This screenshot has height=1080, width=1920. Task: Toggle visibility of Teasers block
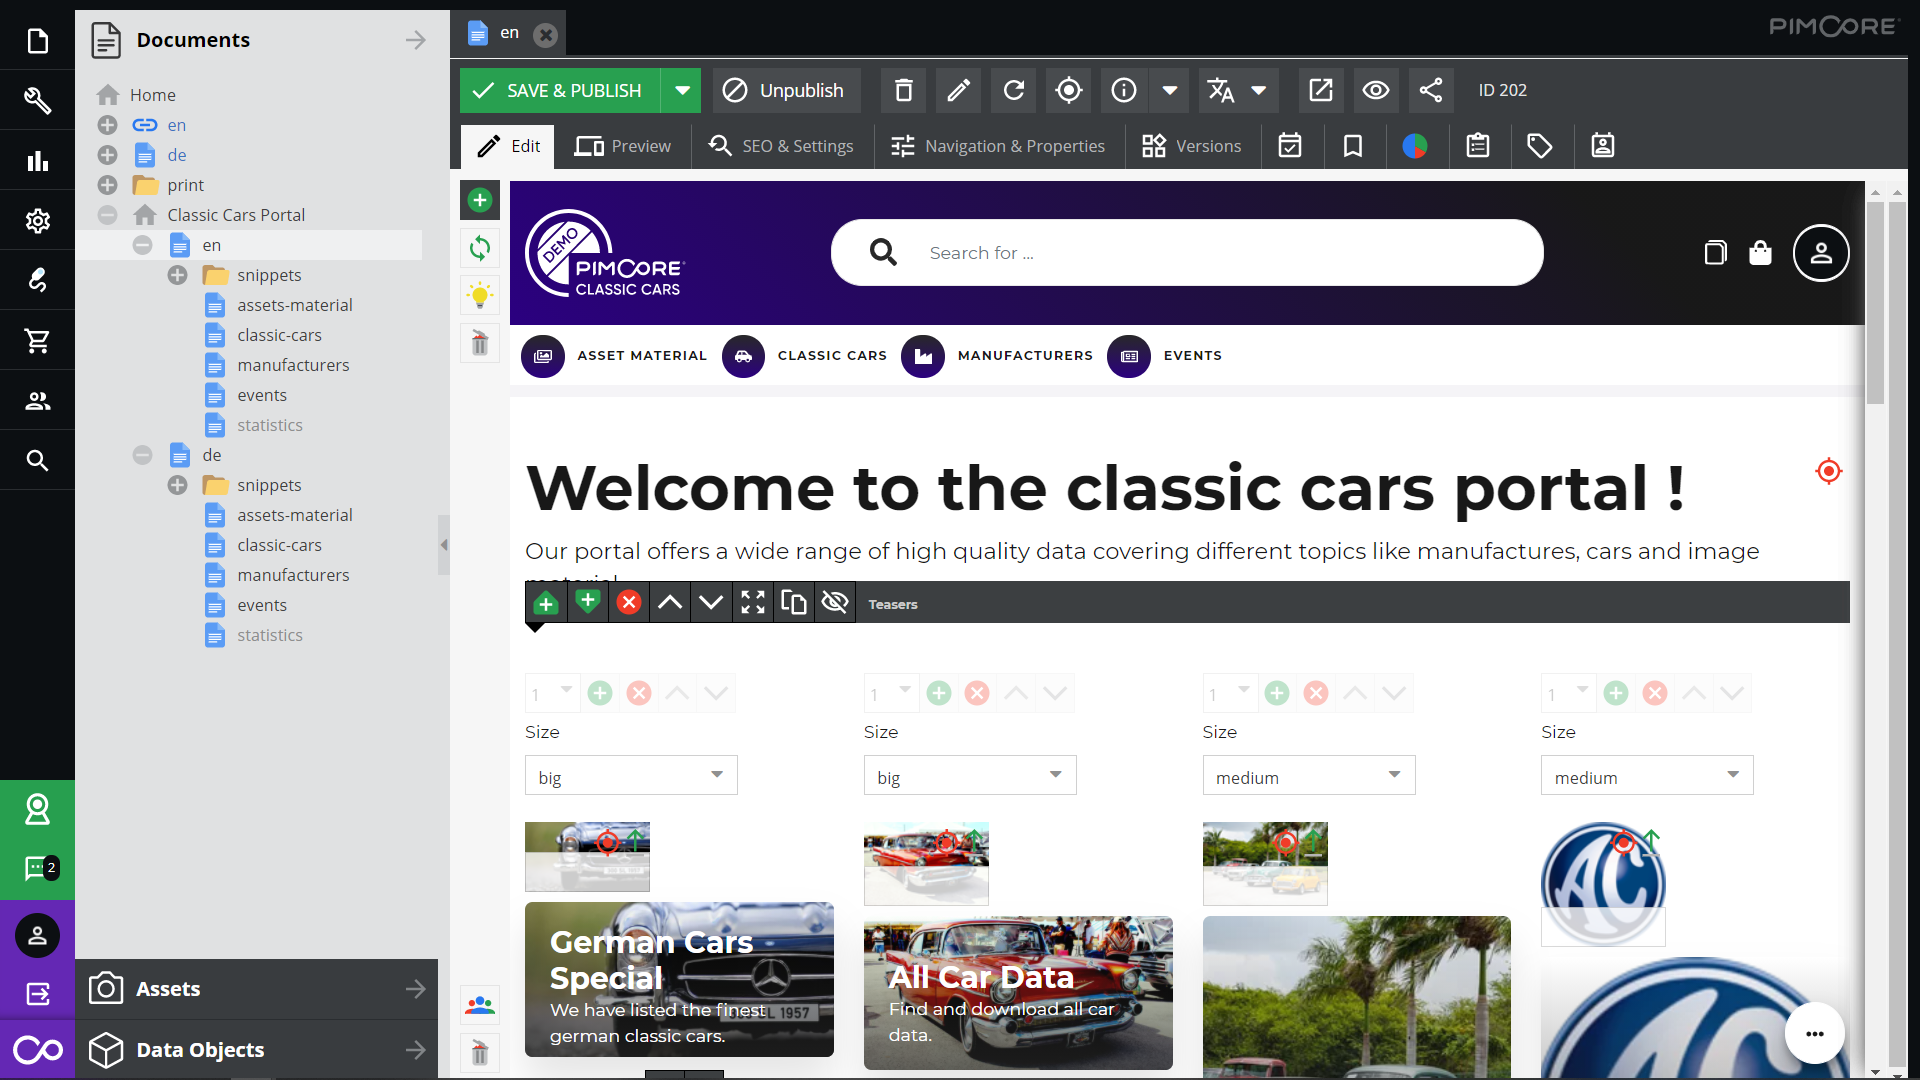pos(835,604)
